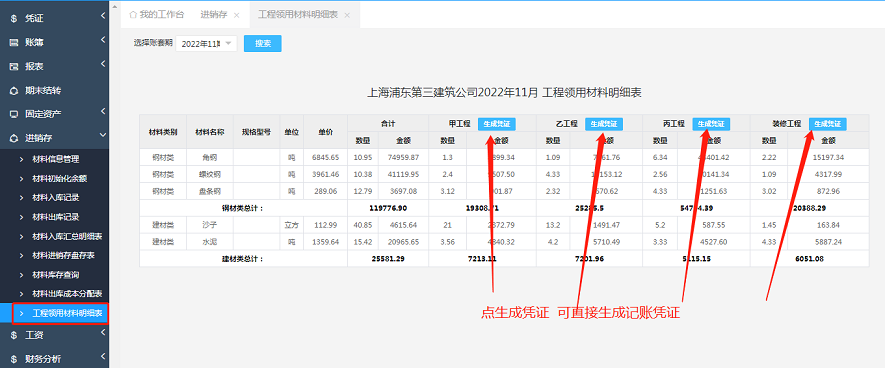Viewport: 885px width, 368px height.
Task: Click the 规格型号 column header
Action: 256,132
